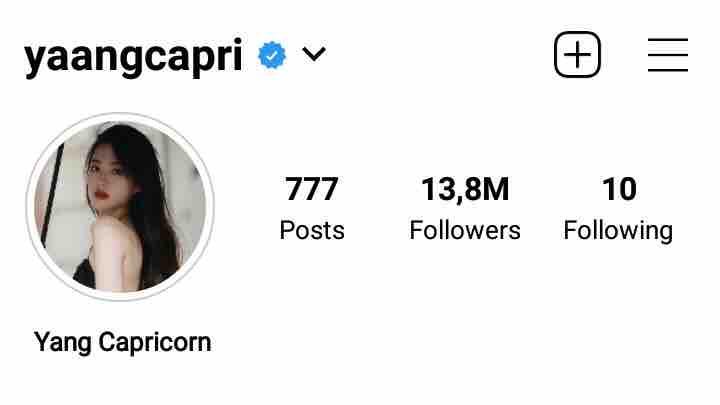This screenshot has width=720, height=405.
Task: Click the yaangcapri username header
Action: coord(133,57)
